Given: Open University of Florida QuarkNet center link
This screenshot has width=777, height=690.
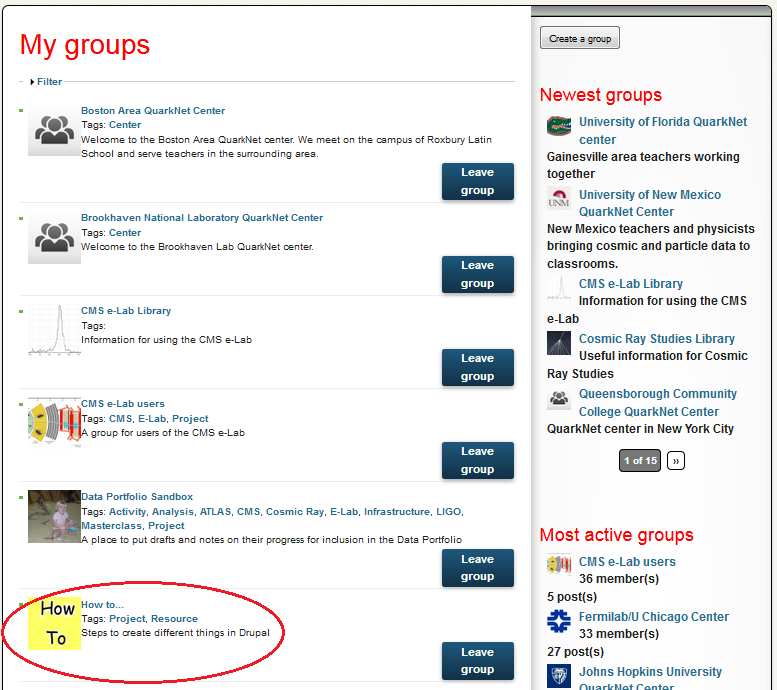Looking at the screenshot, I should pos(663,130).
